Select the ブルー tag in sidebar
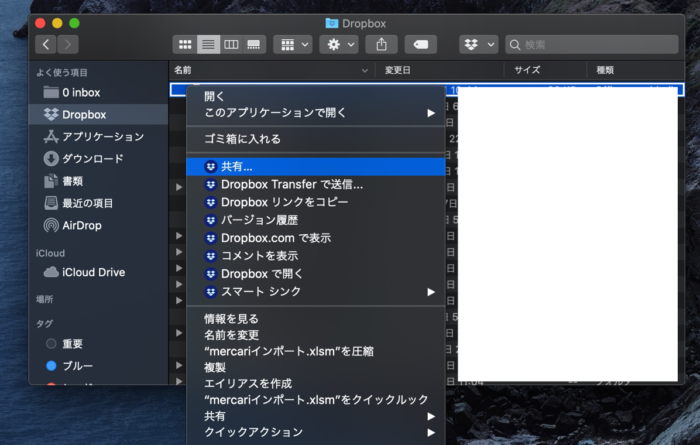 pyautogui.click(x=77, y=366)
